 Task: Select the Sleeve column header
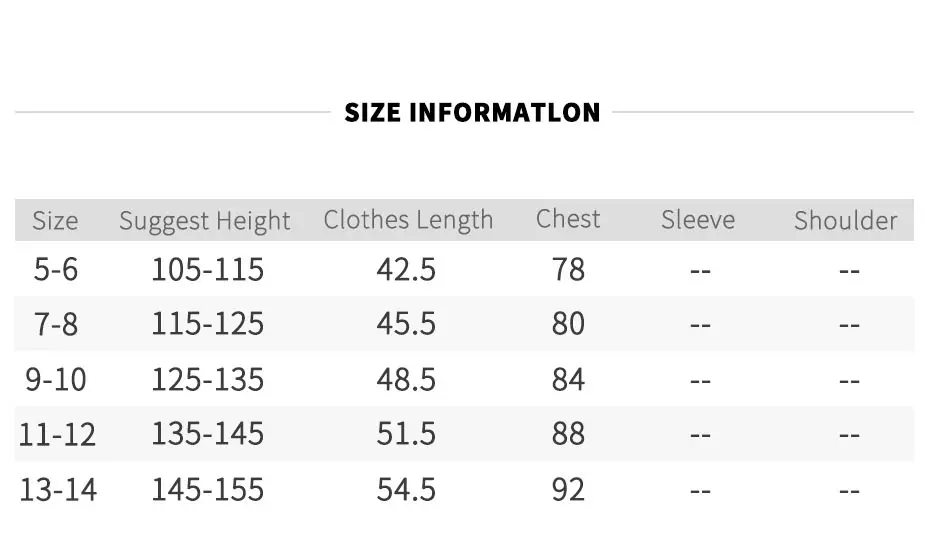[x=698, y=220]
